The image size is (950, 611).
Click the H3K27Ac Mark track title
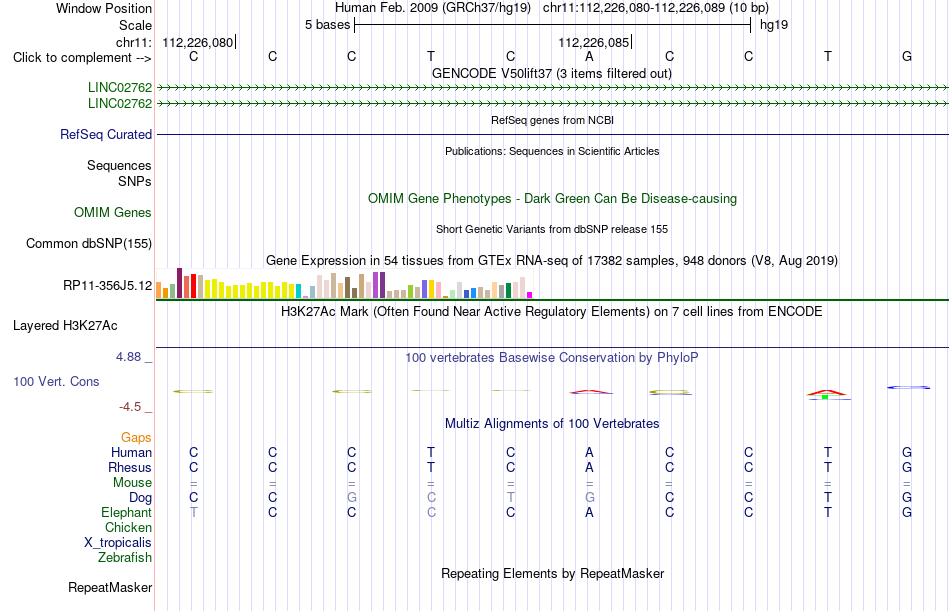[x=552, y=312]
